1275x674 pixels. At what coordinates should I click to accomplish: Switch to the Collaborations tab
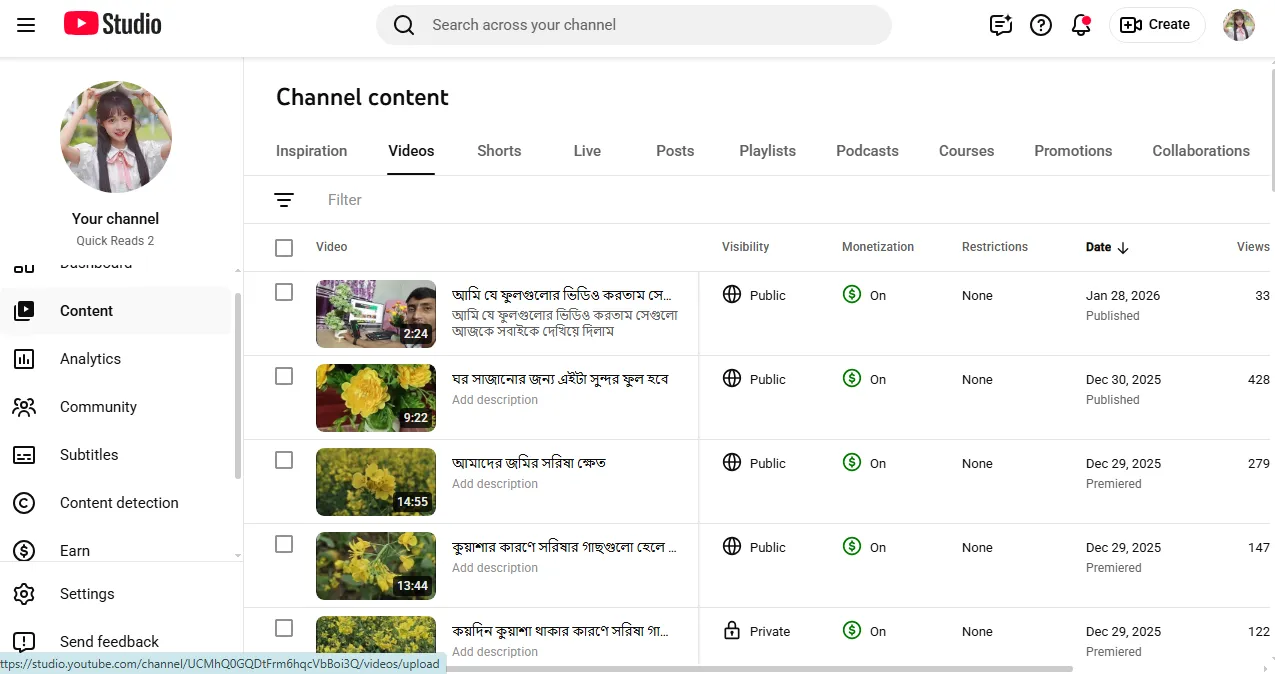(1201, 151)
